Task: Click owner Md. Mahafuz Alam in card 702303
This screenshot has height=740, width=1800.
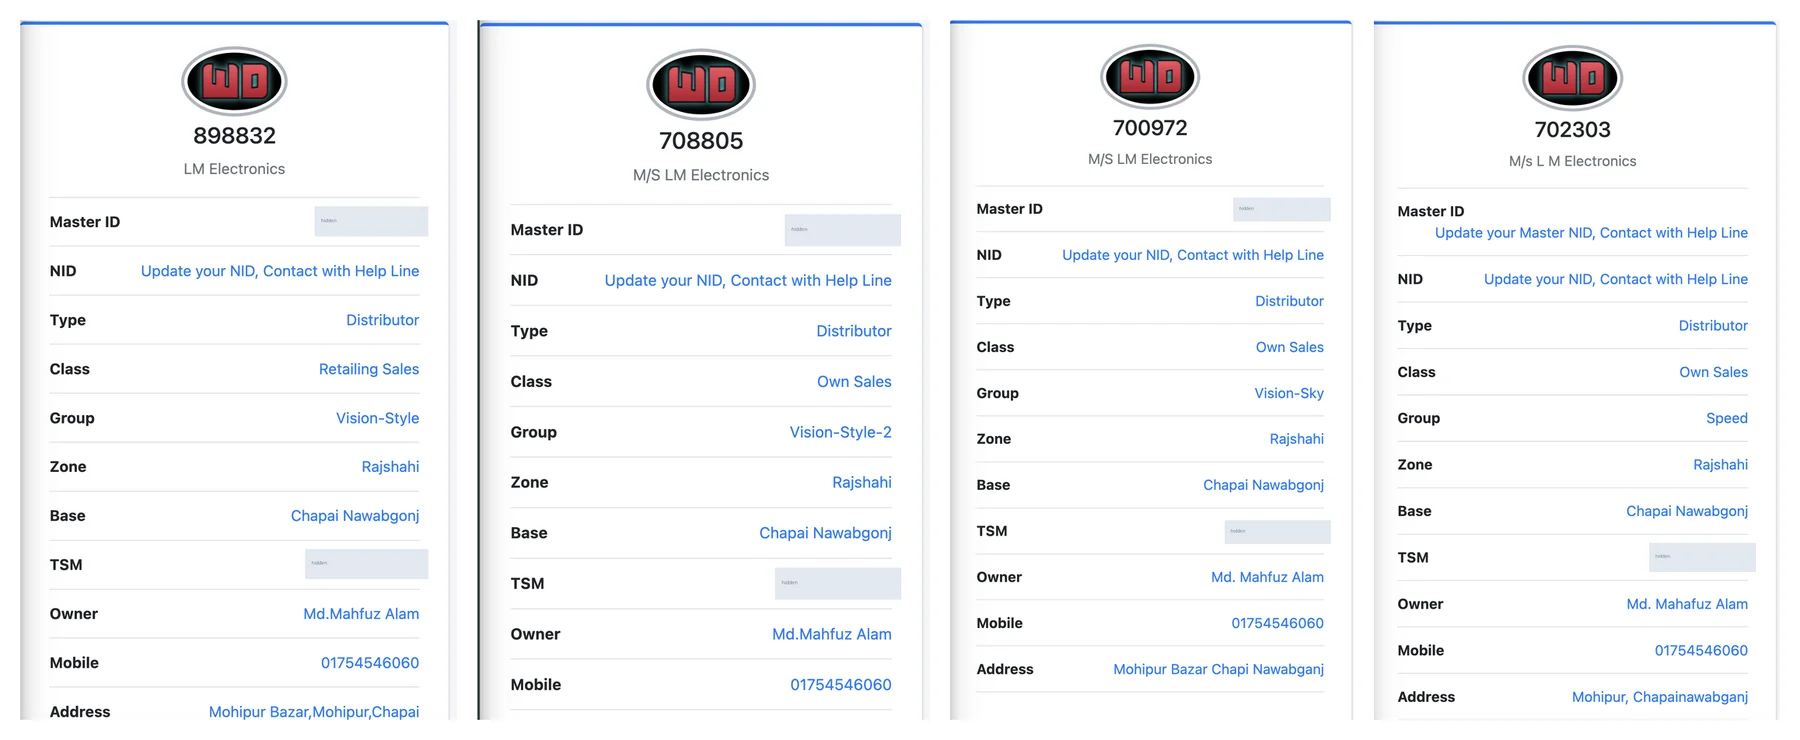Action: tap(1687, 604)
